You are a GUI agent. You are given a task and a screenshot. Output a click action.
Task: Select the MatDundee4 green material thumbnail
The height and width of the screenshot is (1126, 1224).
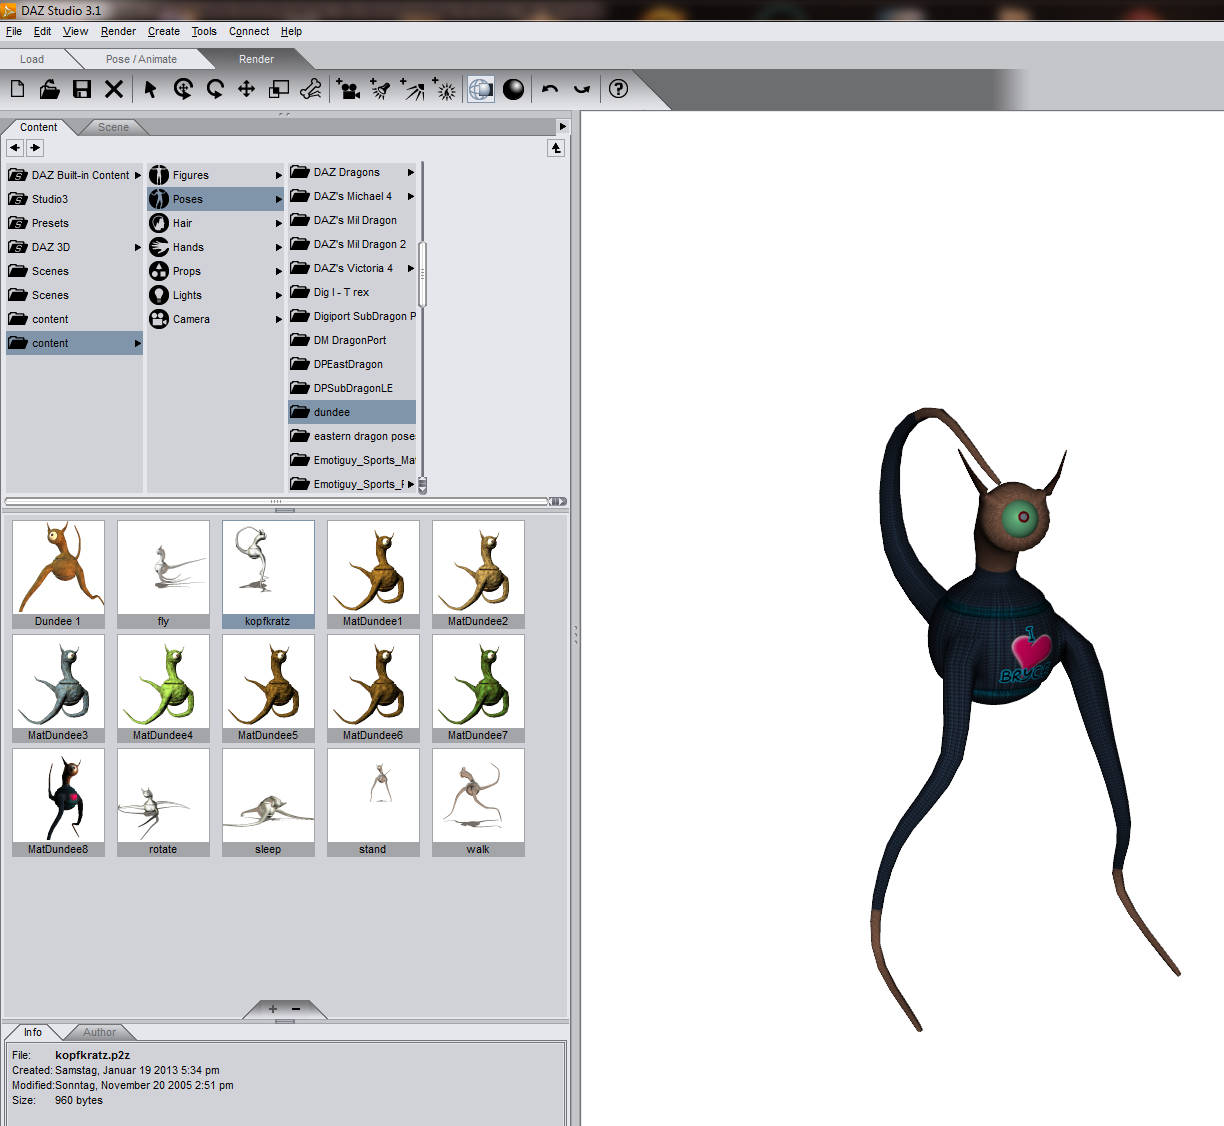coord(163,688)
